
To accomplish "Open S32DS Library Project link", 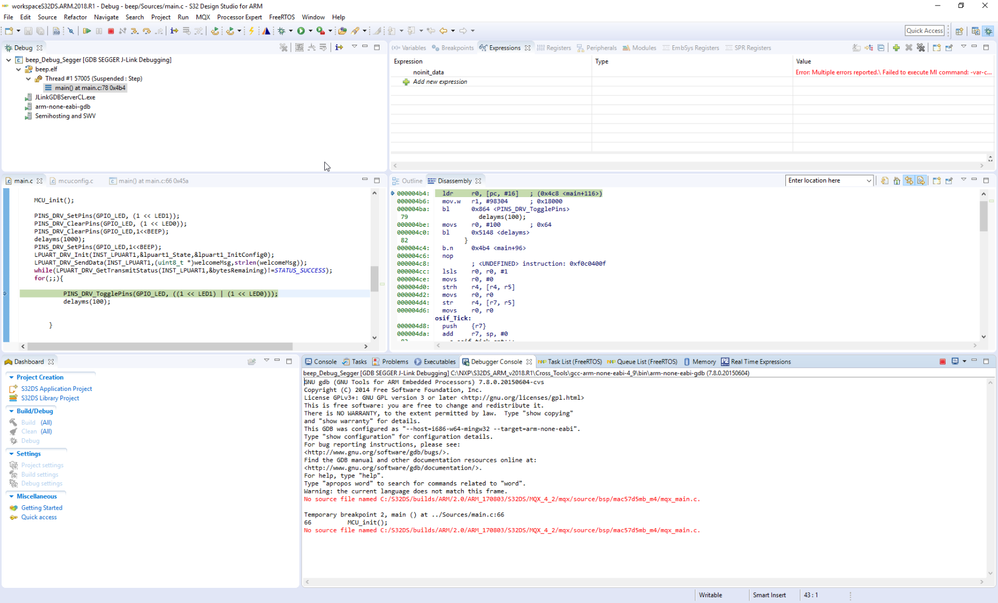I will pos(50,399).
